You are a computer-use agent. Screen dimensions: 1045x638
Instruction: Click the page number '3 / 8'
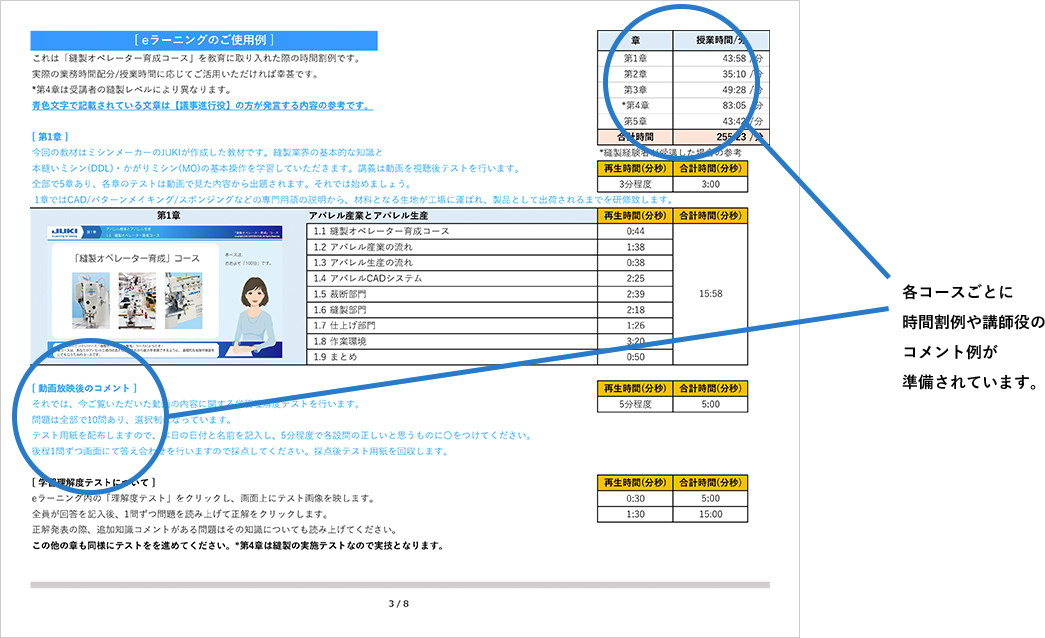tap(399, 604)
